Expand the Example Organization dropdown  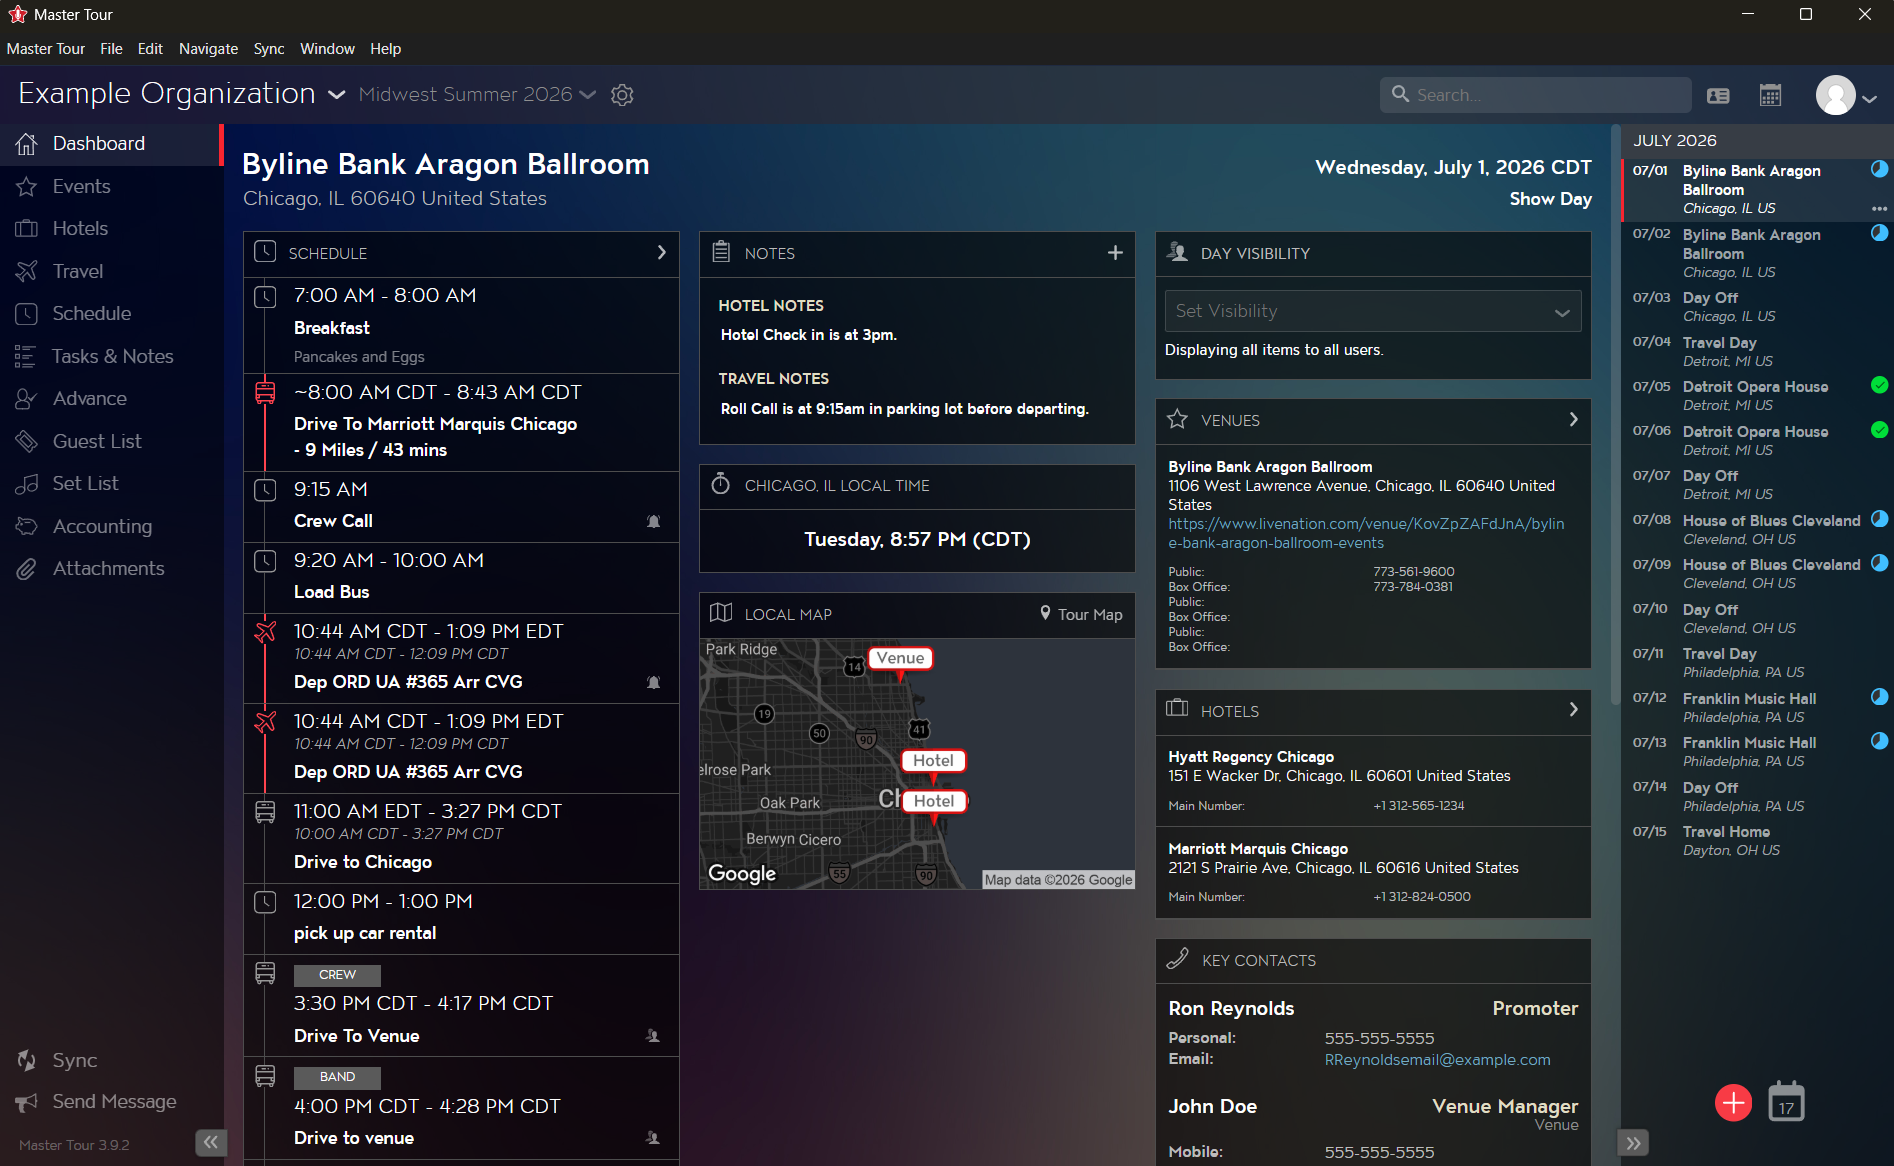point(337,95)
